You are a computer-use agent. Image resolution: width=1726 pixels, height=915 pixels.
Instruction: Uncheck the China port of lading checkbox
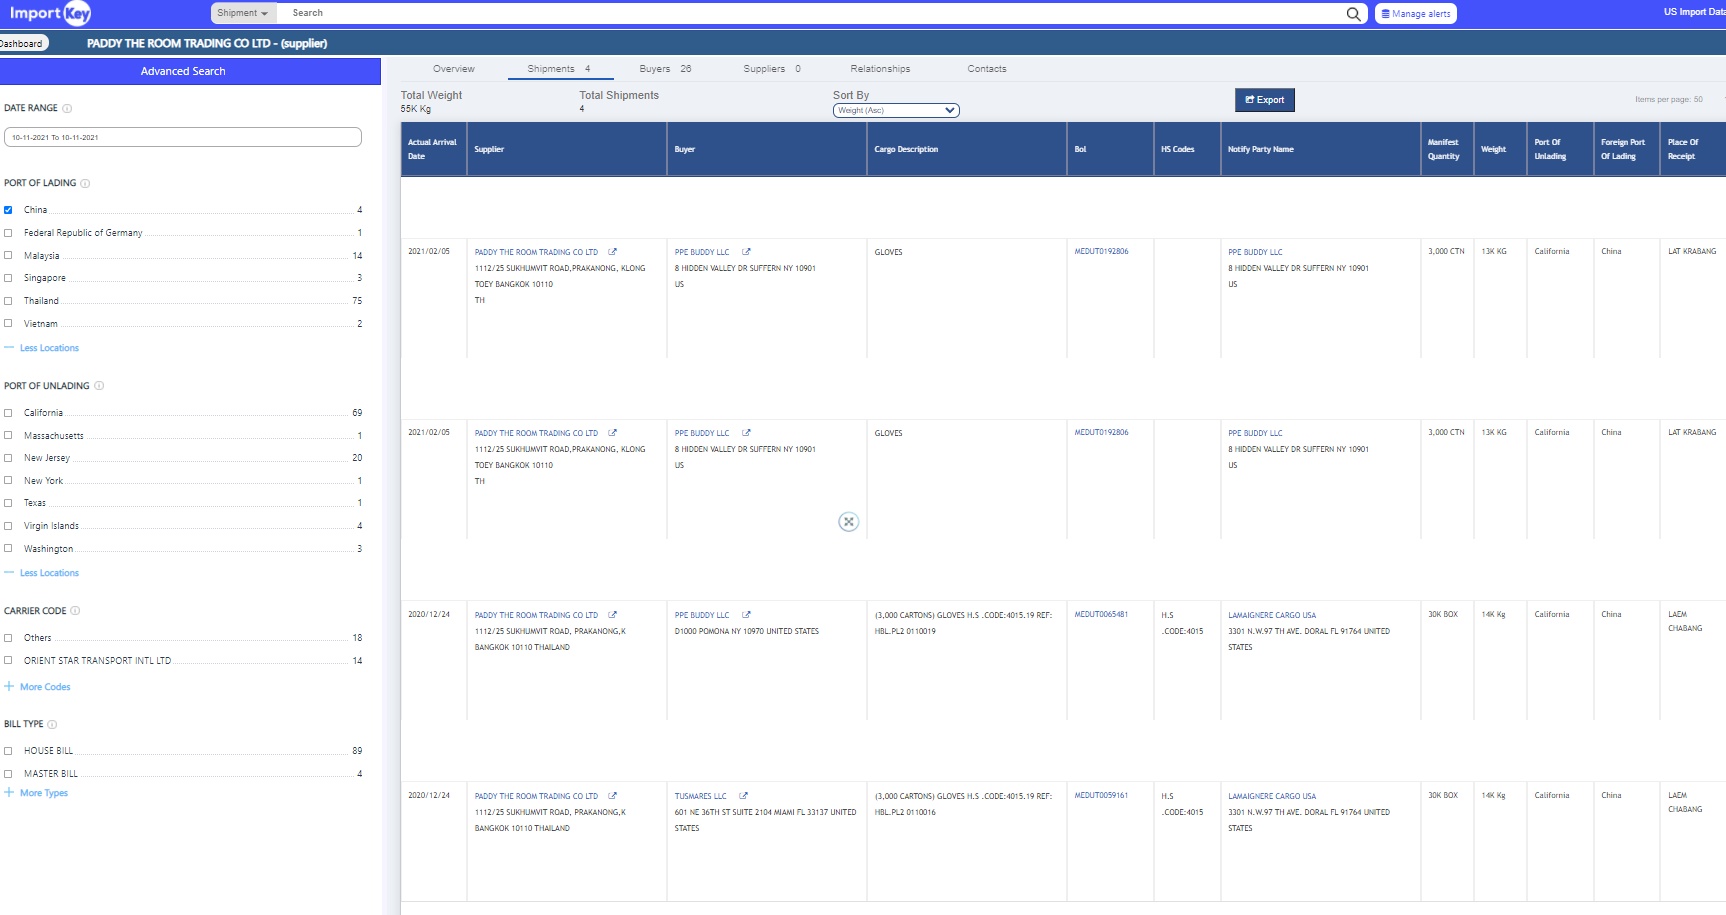tap(8, 210)
